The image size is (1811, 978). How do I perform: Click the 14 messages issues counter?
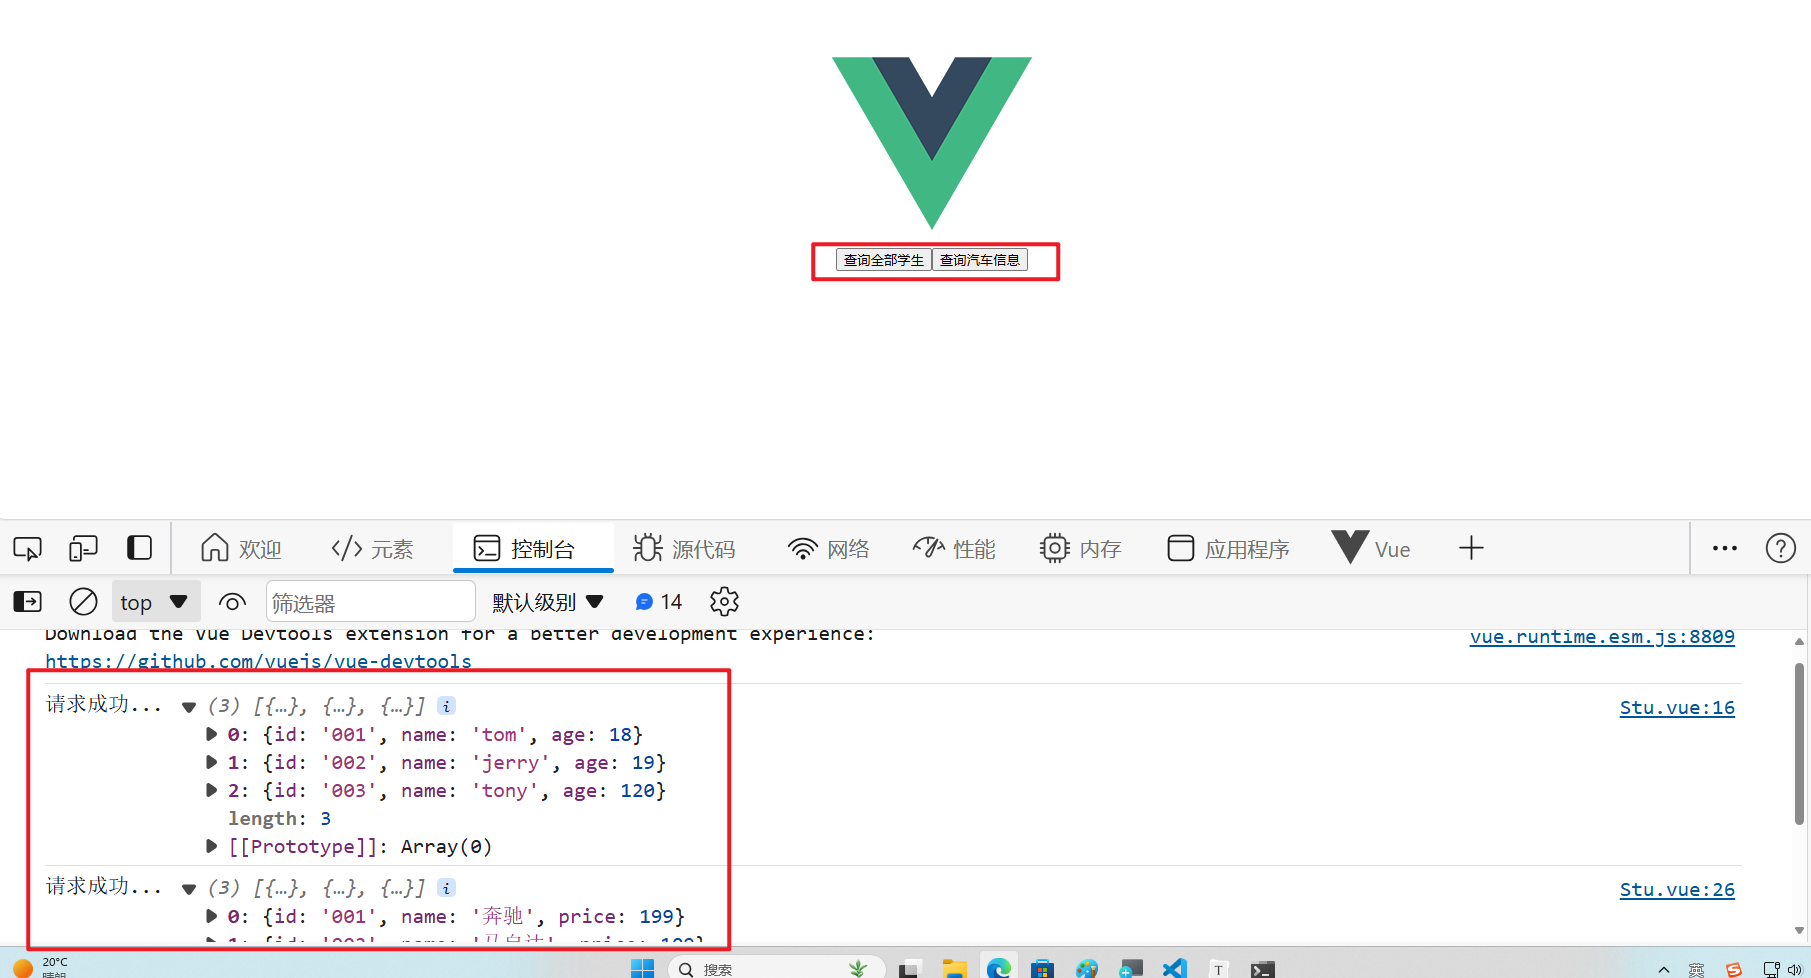[x=659, y=602]
